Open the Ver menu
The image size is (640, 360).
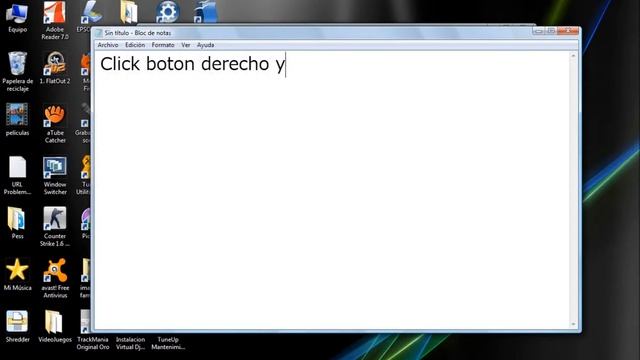click(186, 45)
